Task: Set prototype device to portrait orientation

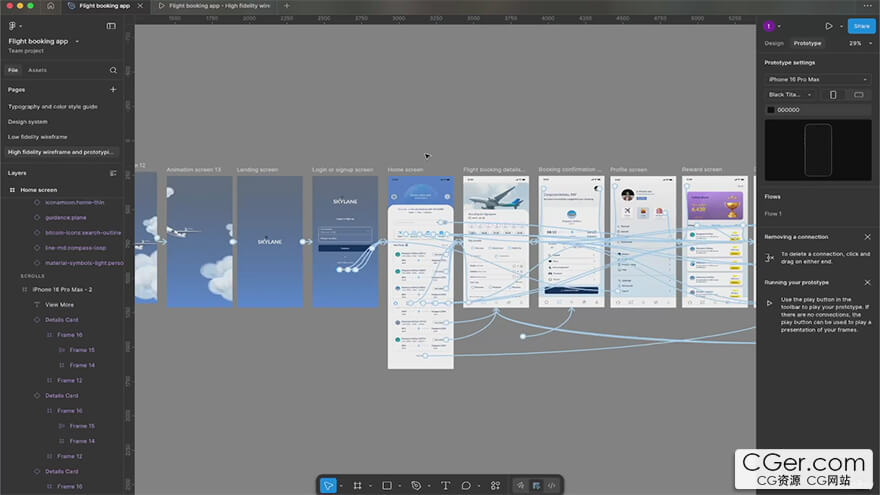Action: (x=833, y=95)
